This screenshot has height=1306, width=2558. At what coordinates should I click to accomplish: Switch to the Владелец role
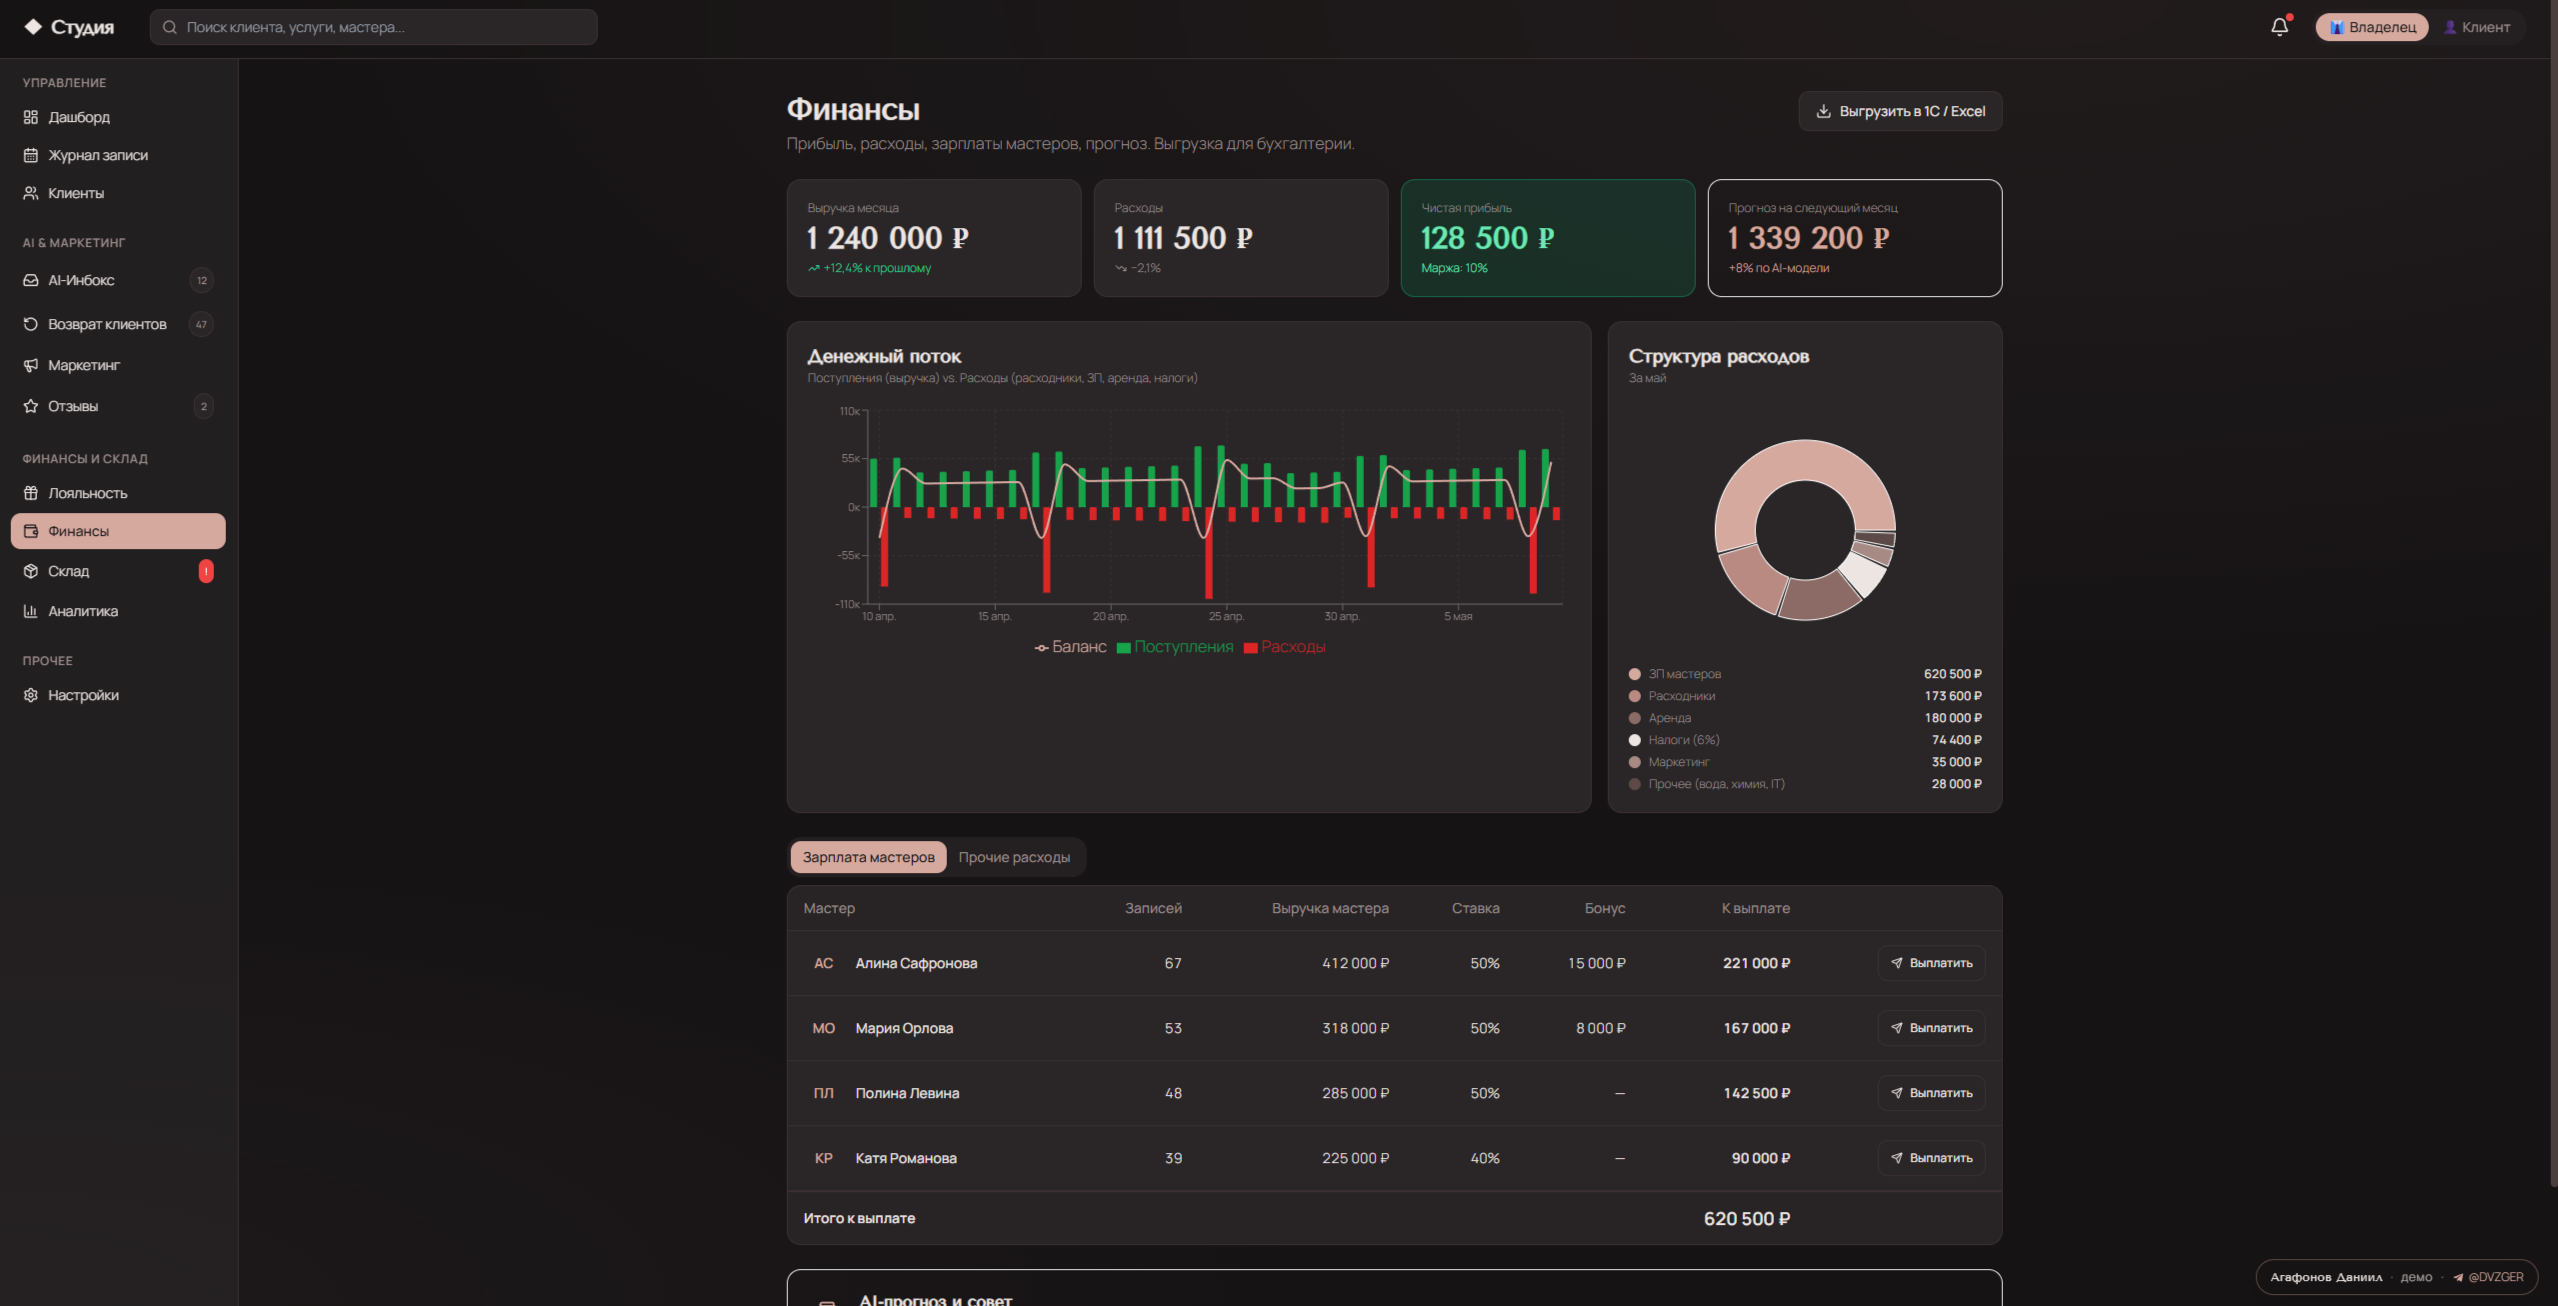2372,27
